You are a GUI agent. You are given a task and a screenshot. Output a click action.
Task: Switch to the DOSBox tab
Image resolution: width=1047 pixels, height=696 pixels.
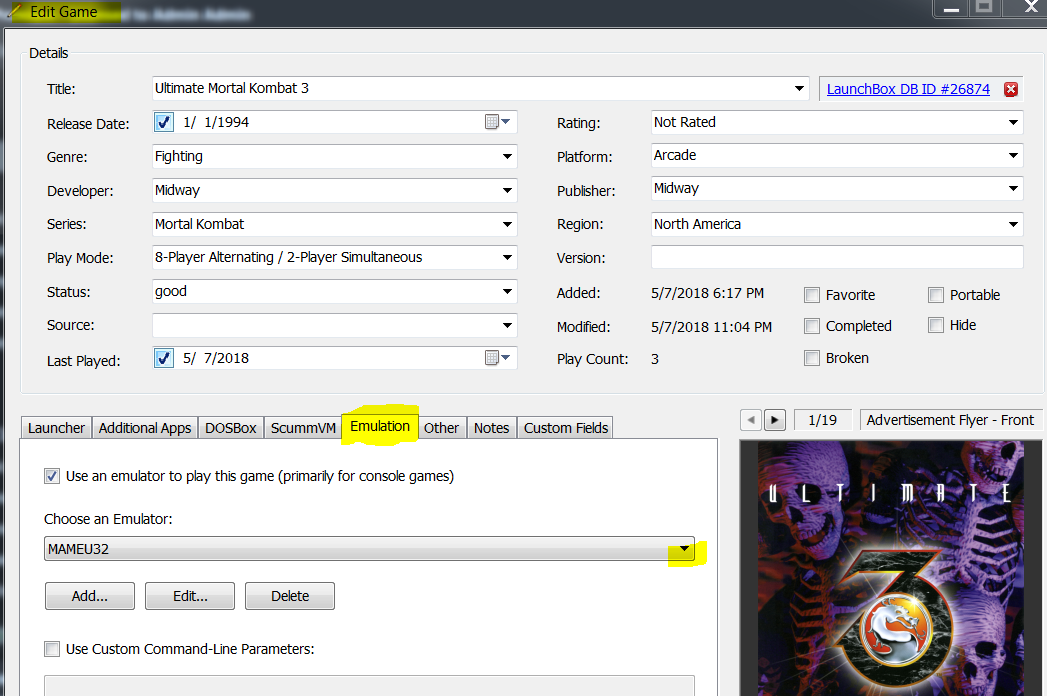point(231,427)
